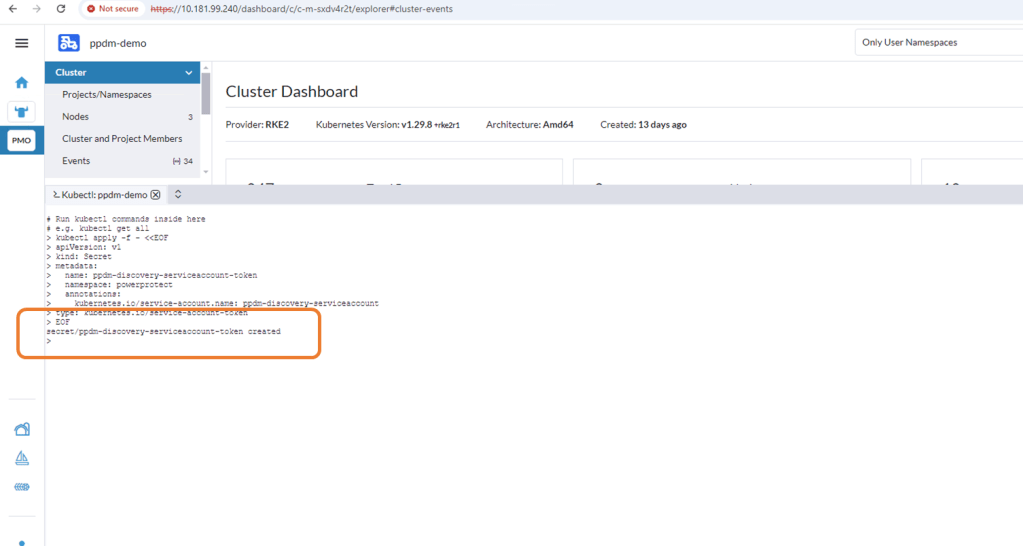Screen dimensions: 1023x546
Task: Open Events in sidebar
Action: point(76,161)
